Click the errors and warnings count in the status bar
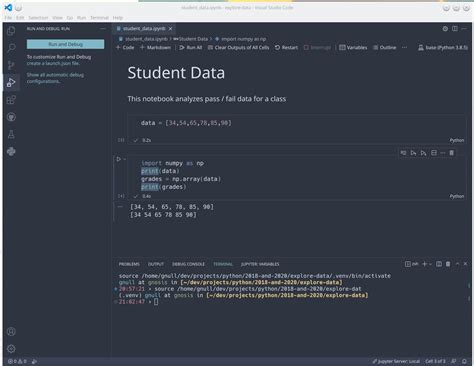The width and height of the screenshot is (474, 366). coord(17,361)
